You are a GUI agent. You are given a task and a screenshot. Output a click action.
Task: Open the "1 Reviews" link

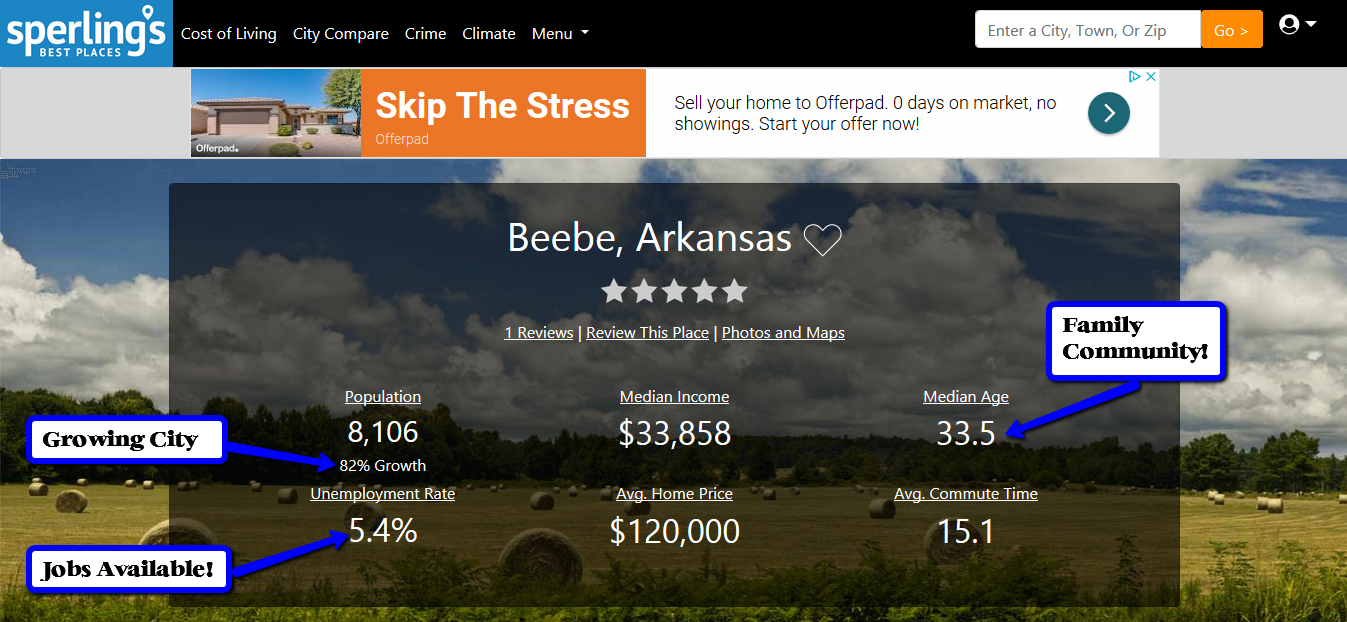pos(538,332)
